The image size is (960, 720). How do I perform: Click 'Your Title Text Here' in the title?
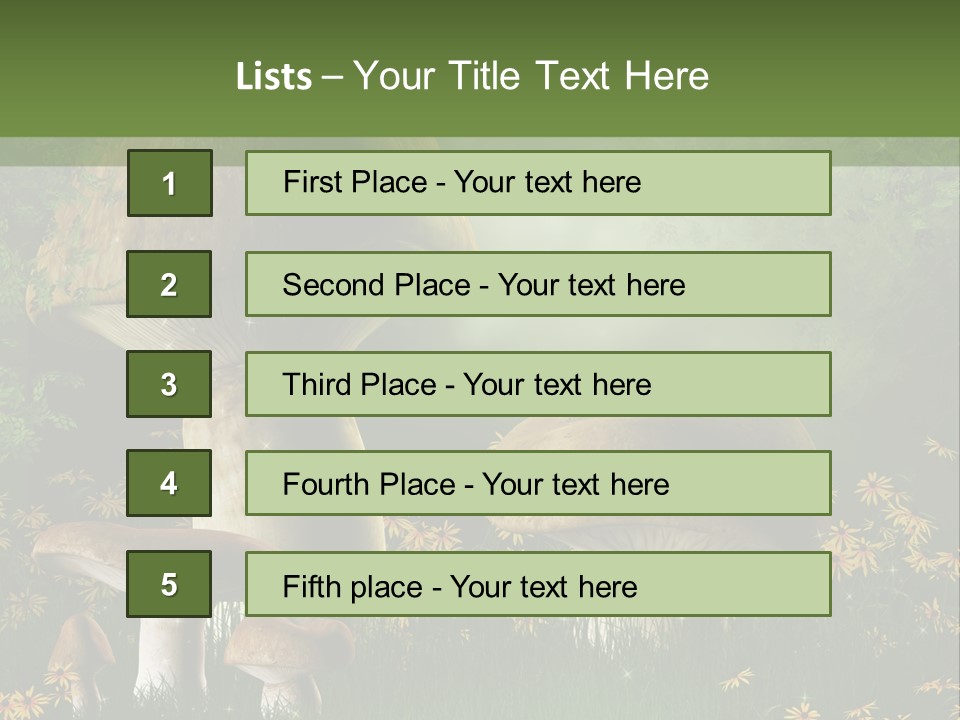531,77
